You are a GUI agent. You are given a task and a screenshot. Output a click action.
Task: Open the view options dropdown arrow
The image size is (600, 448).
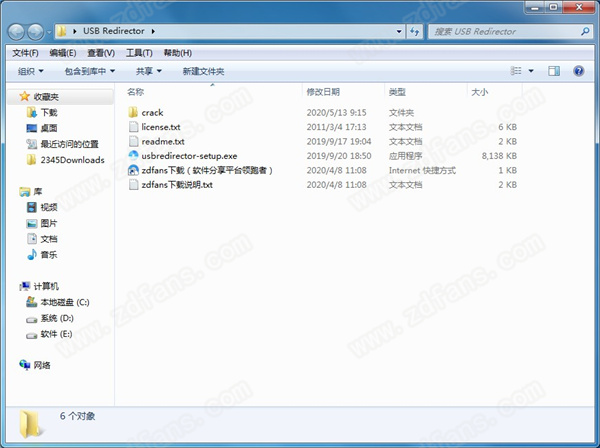point(531,71)
